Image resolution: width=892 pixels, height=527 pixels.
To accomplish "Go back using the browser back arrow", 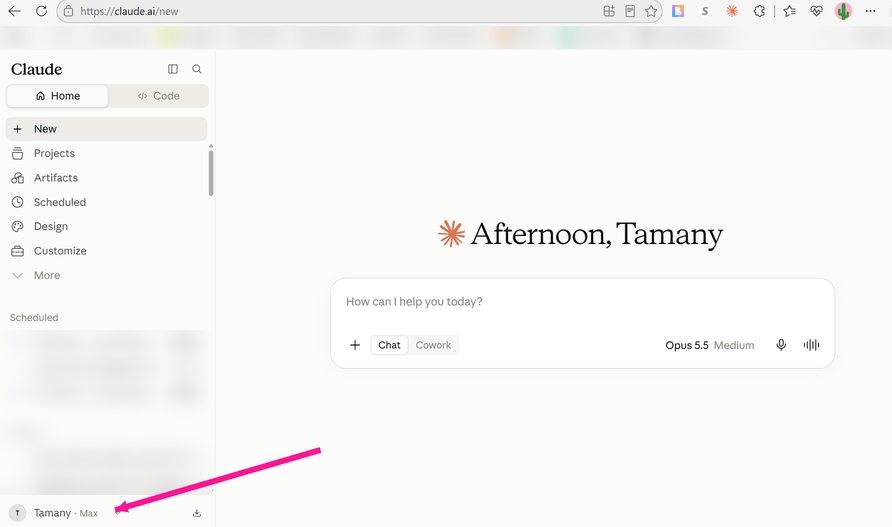I will 14,11.
